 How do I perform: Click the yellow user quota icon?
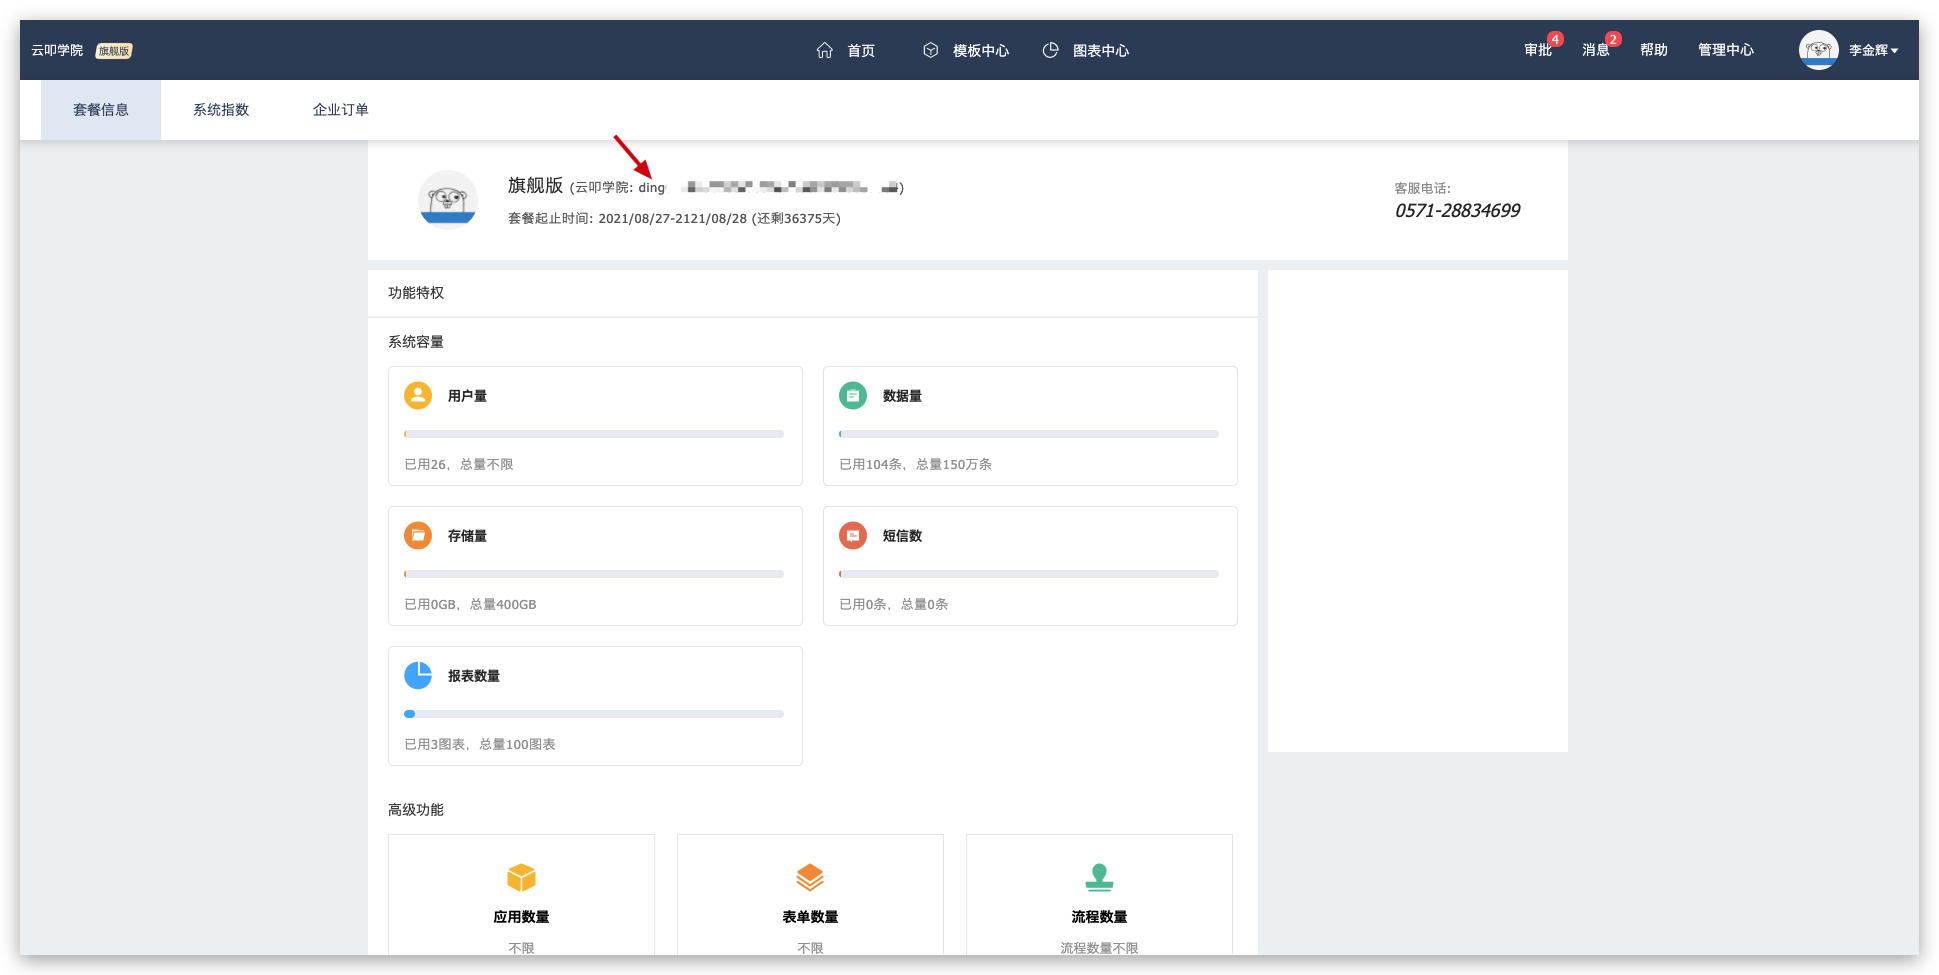(x=418, y=395)
